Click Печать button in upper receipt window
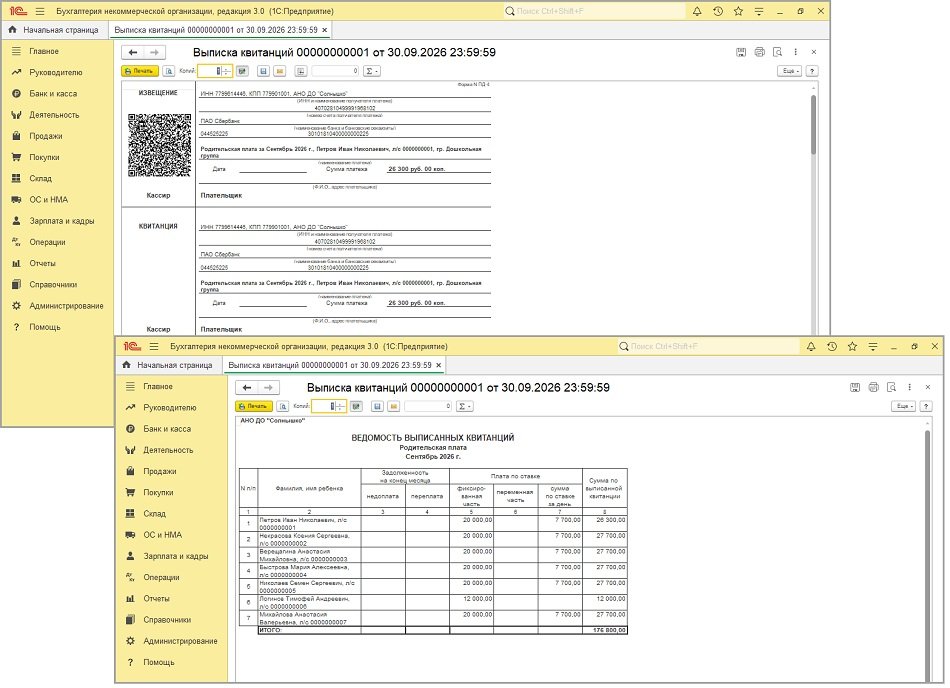 click(140, 71)
